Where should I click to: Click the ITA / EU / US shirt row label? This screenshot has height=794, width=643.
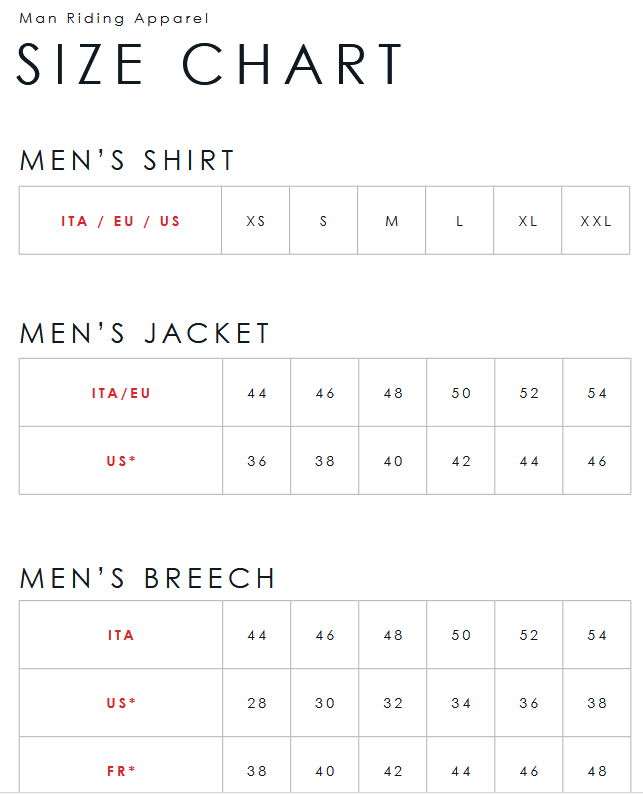pos(120,221)
